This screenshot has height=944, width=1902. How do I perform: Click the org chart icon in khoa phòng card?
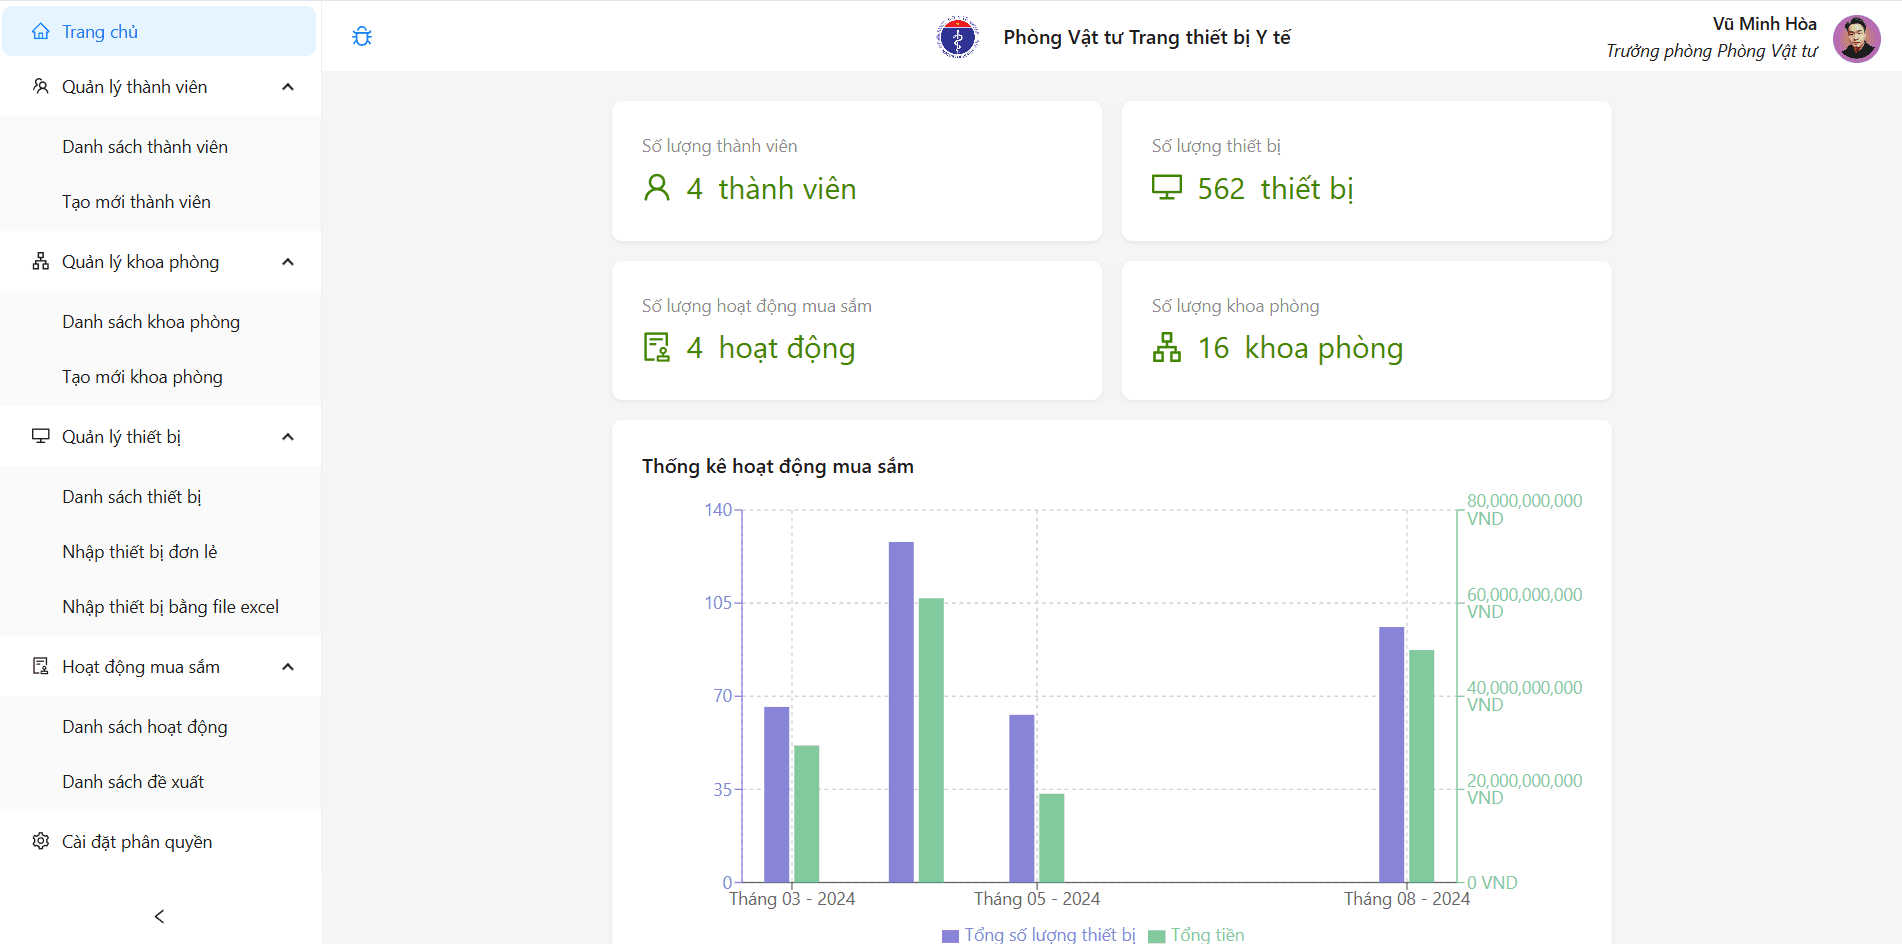tap(1166, 348)
